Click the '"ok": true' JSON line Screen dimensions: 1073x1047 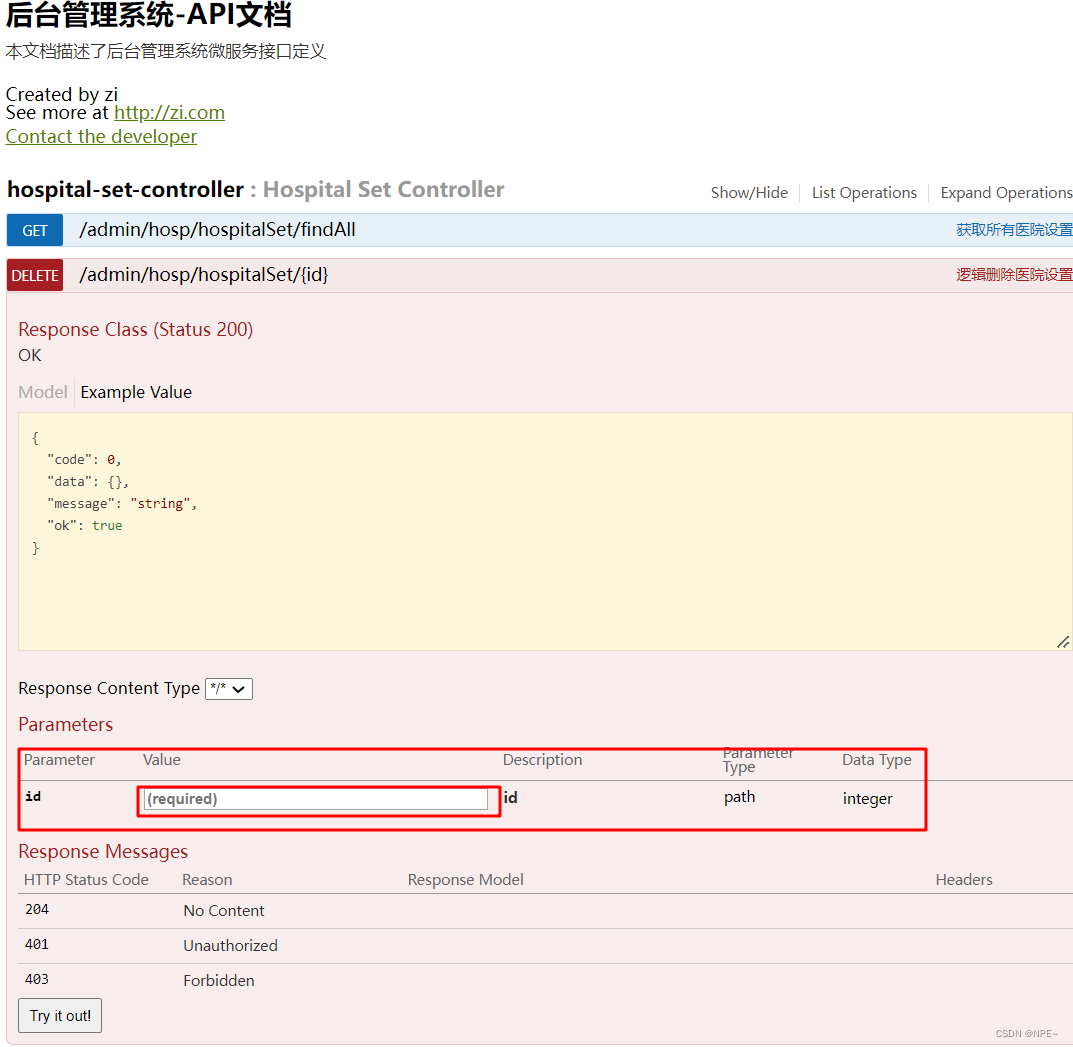85,526
